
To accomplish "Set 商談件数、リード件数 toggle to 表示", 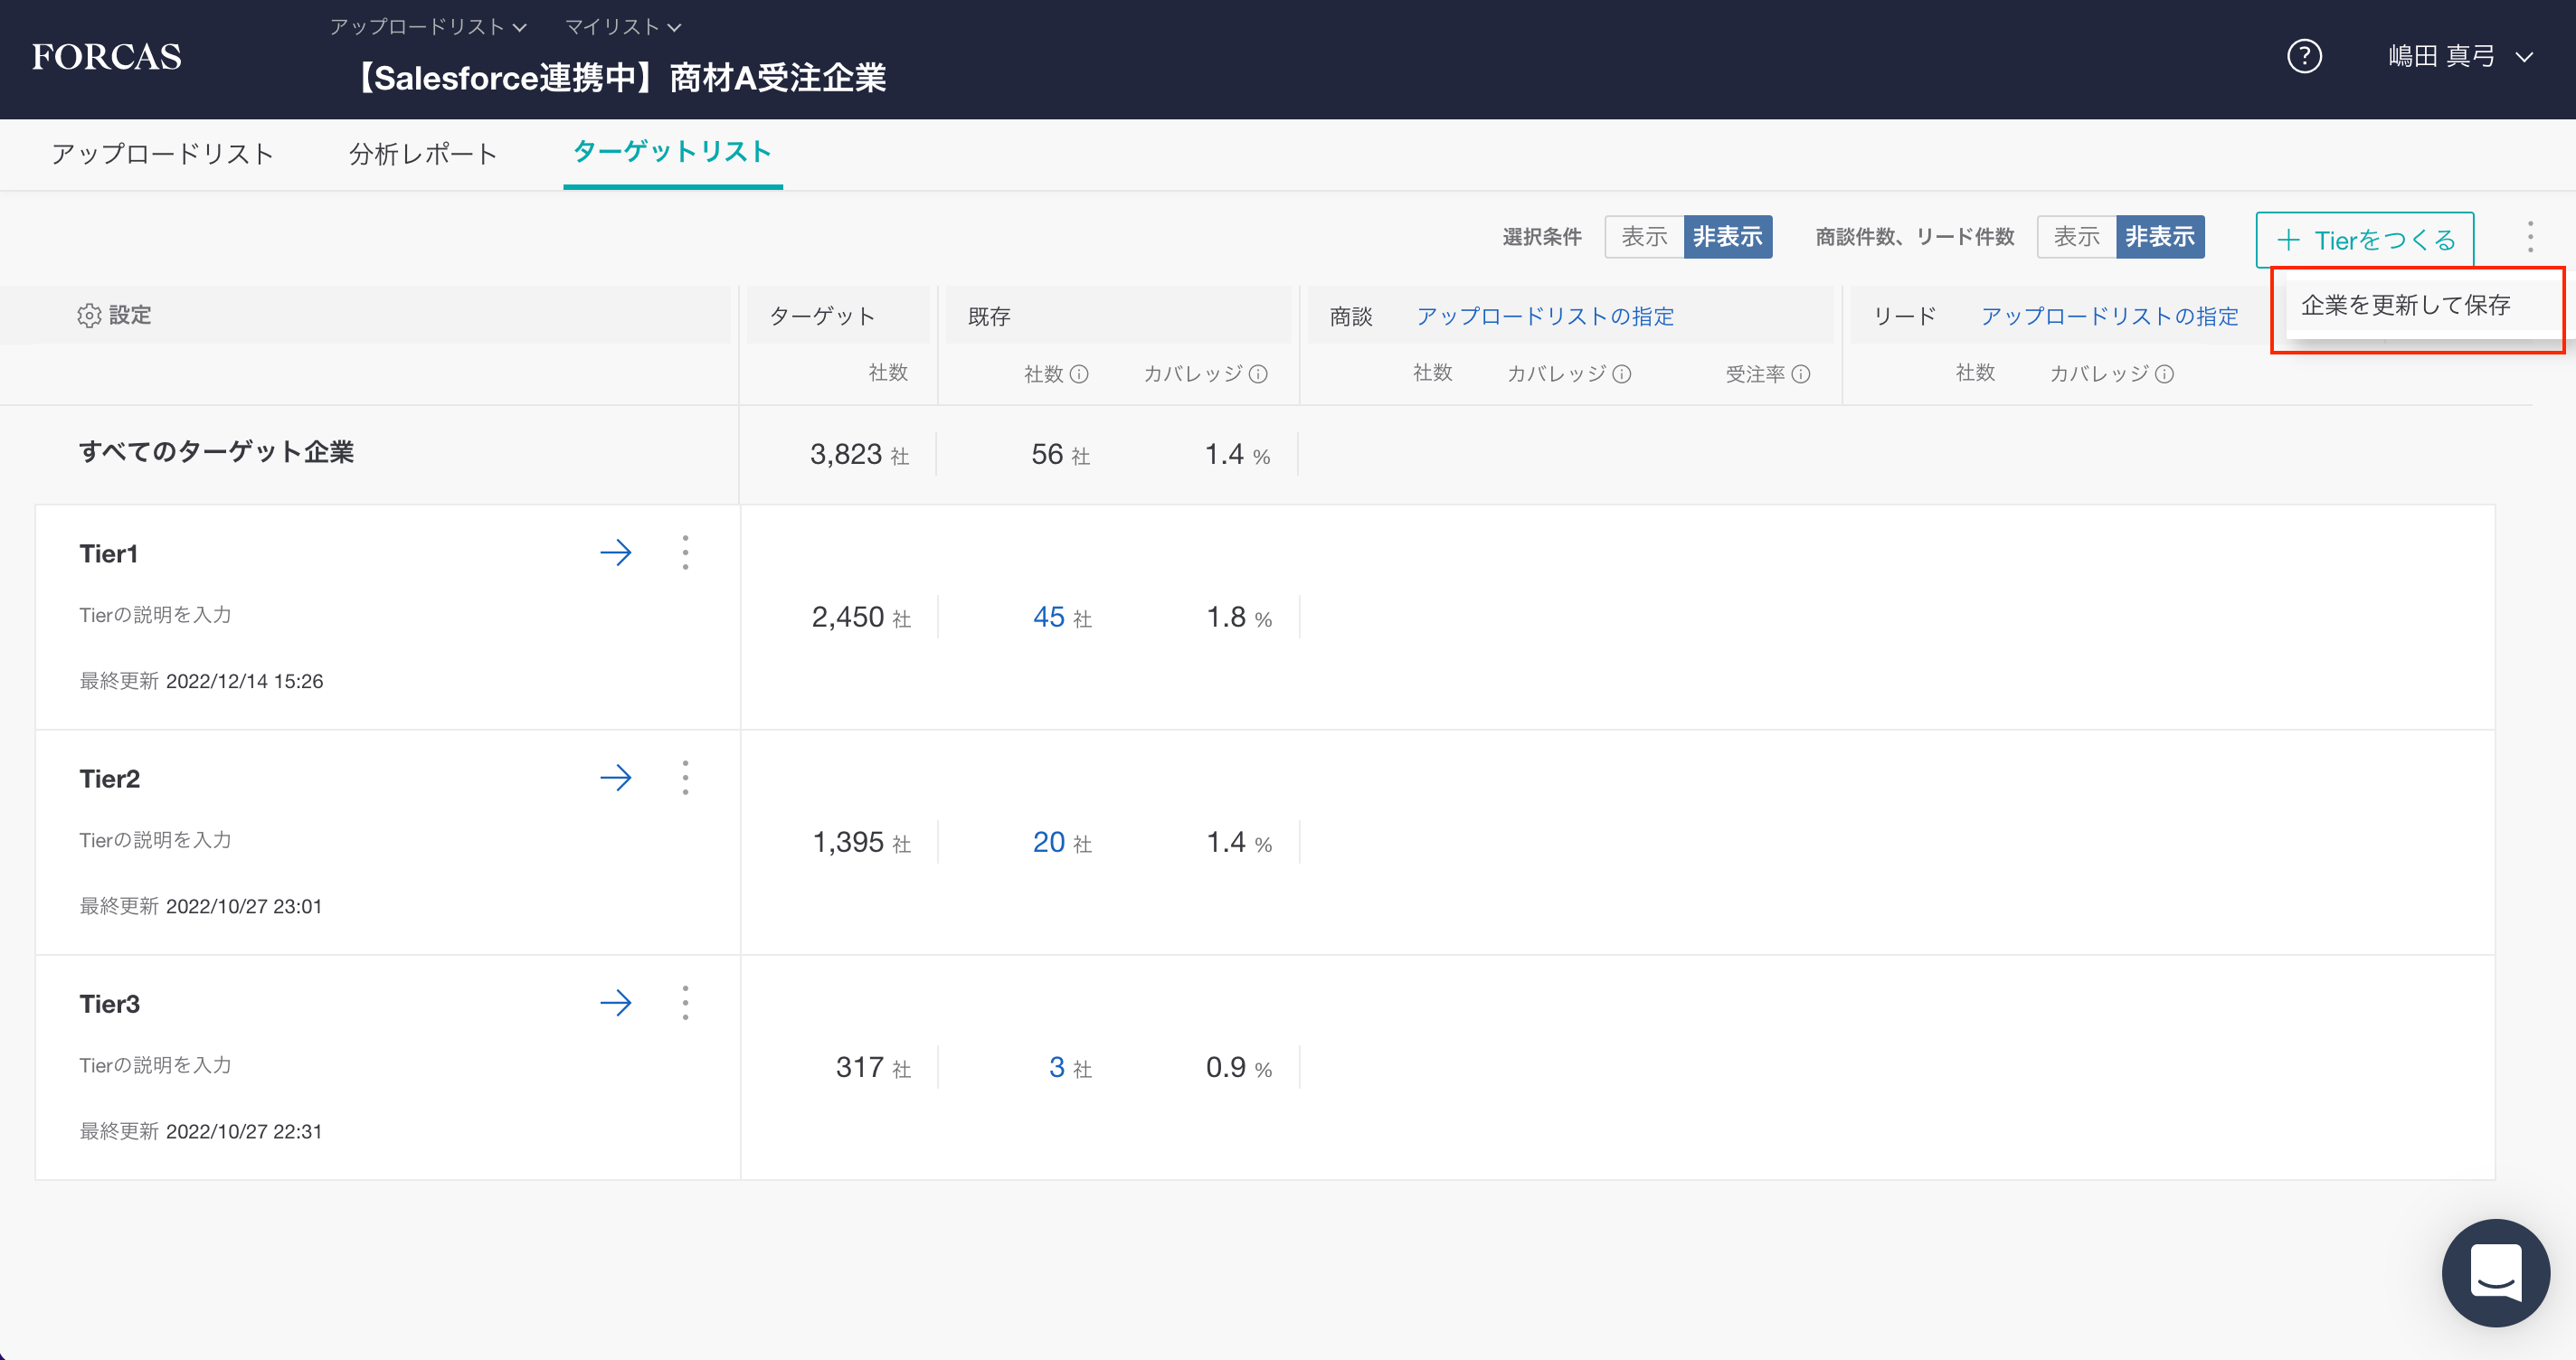I will pyautogui.click(x=2076, y=237).
